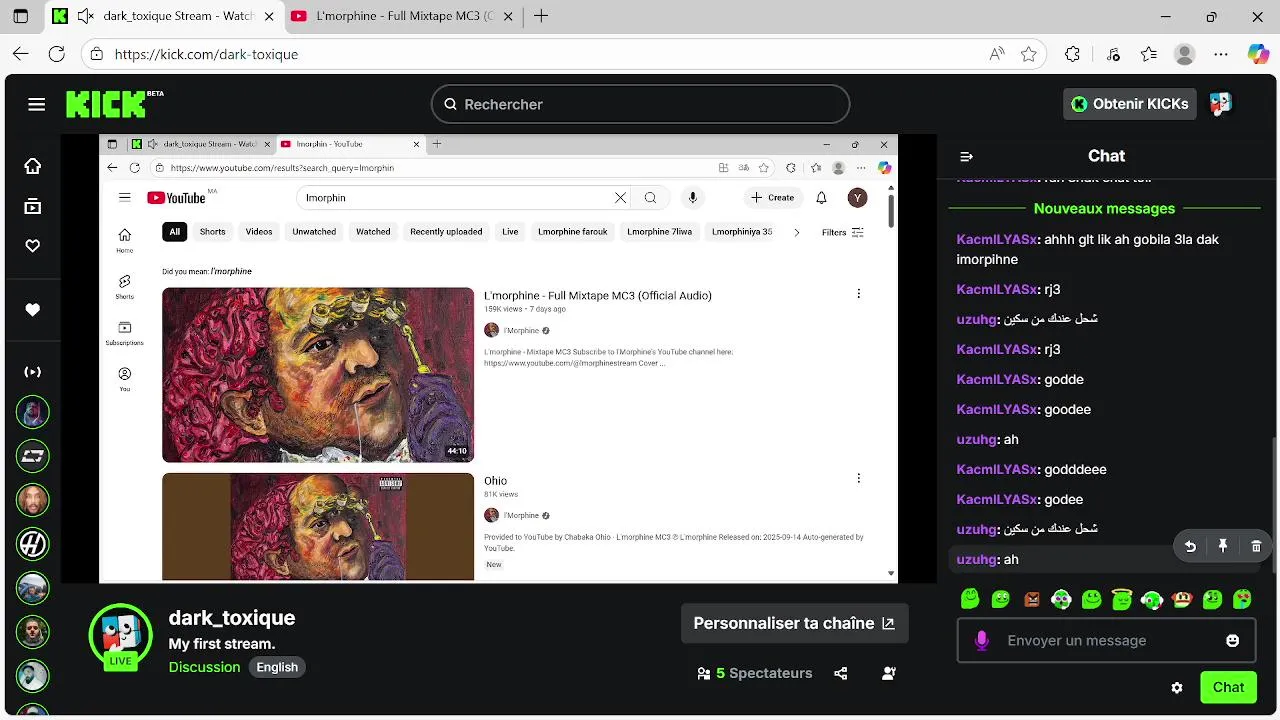Focus Envoyer un message input
Screen dimensions: 1280x720
pos(1106,640)
